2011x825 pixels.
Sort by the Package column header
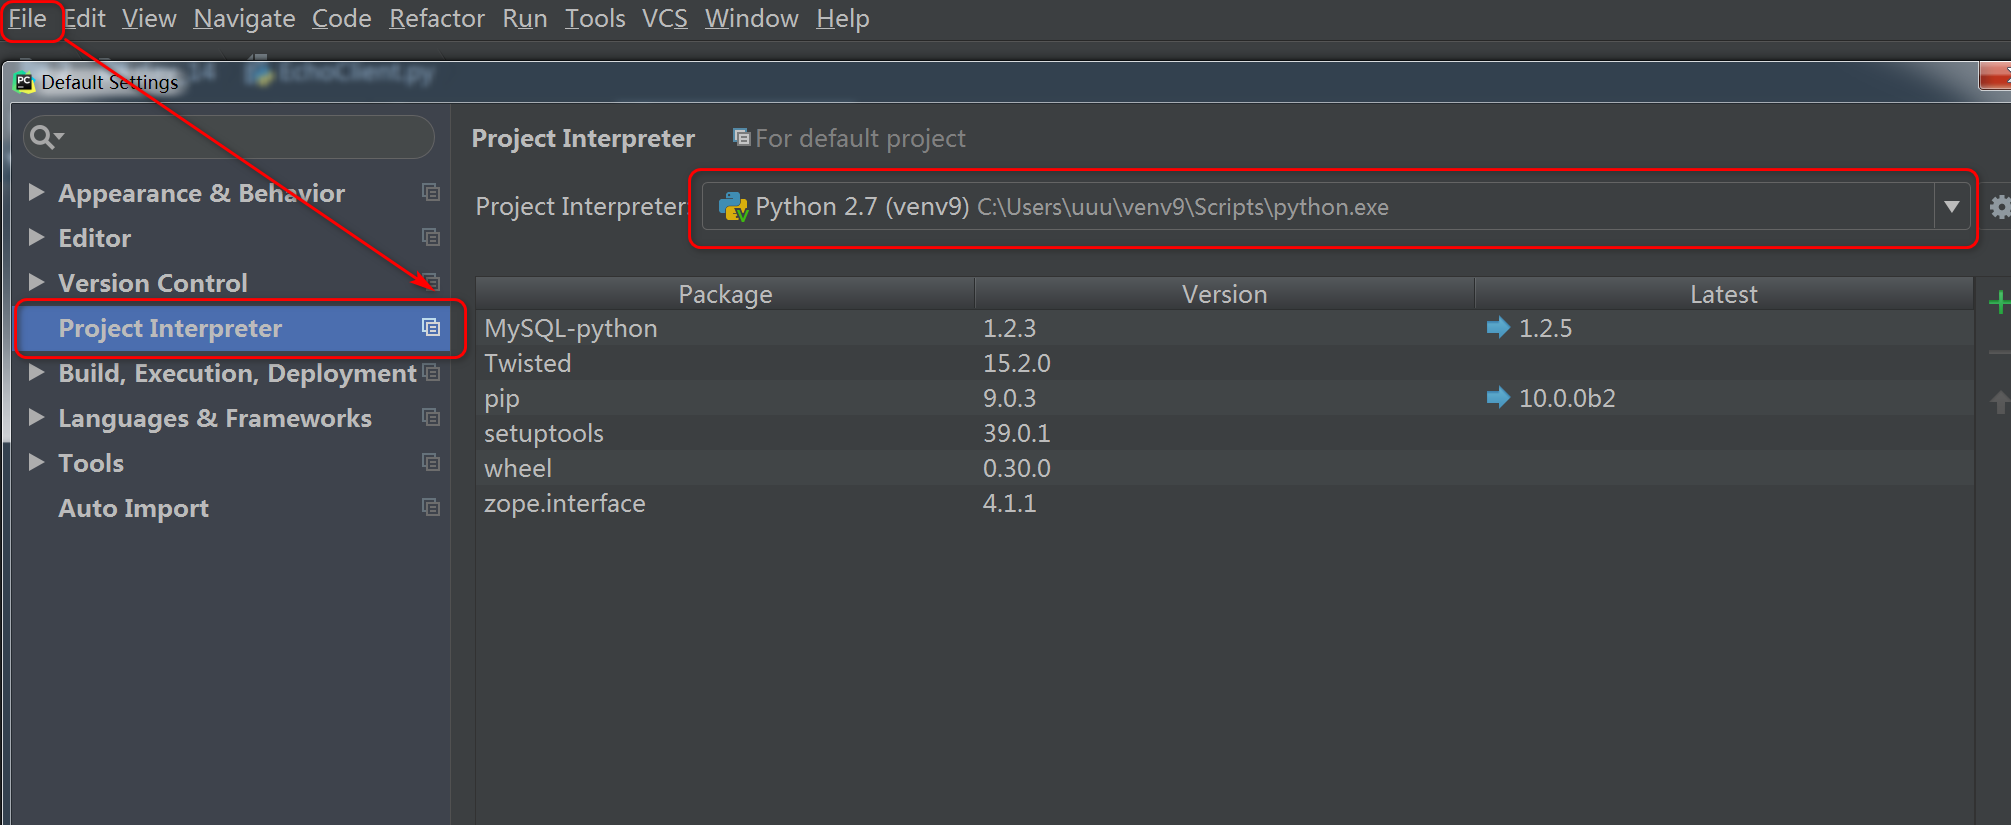pos(725,294)
